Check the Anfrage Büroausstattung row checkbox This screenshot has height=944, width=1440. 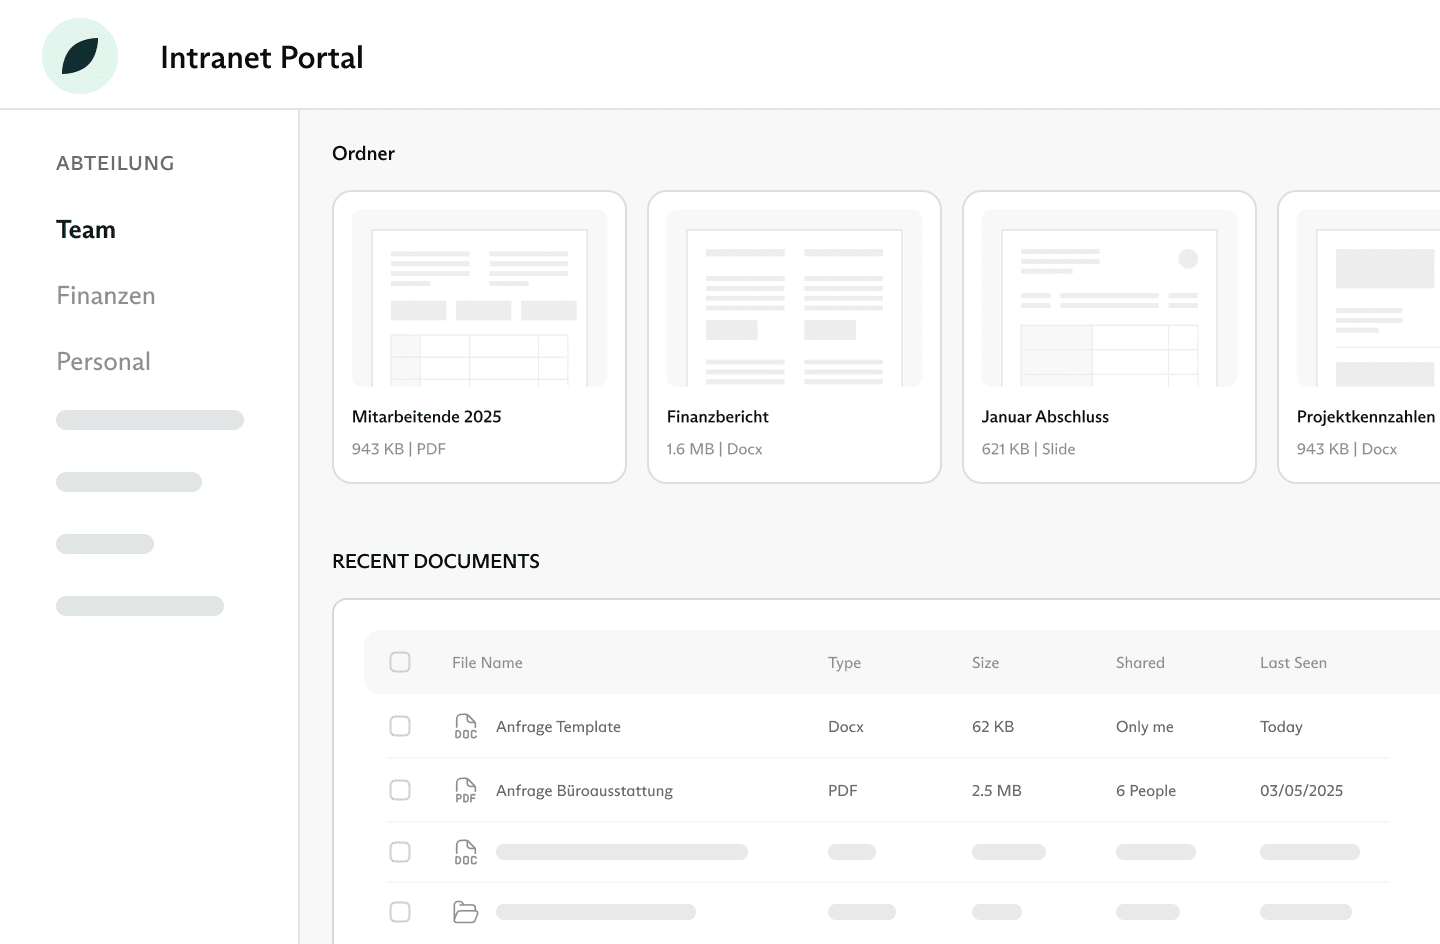click(400, 790)
